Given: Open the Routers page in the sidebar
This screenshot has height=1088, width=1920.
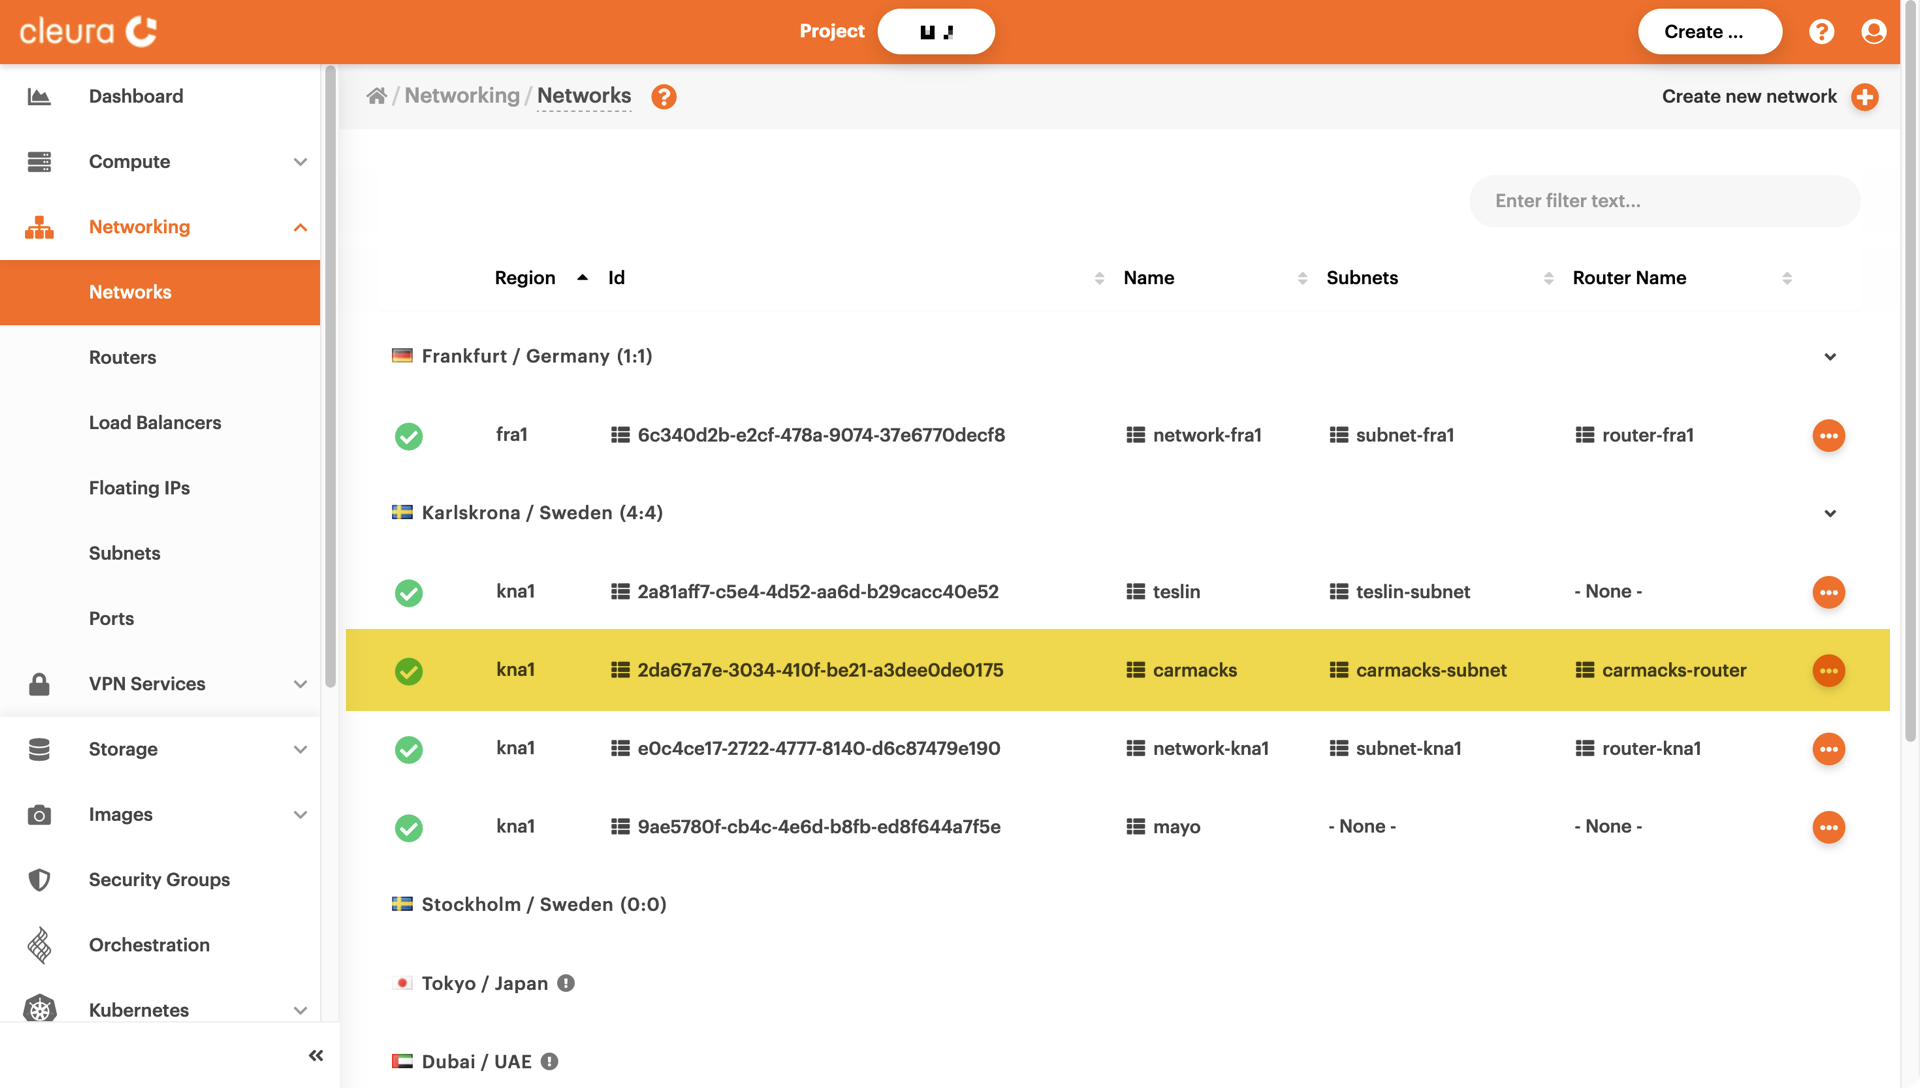Looking at the screenshot, I should point(122,357).
